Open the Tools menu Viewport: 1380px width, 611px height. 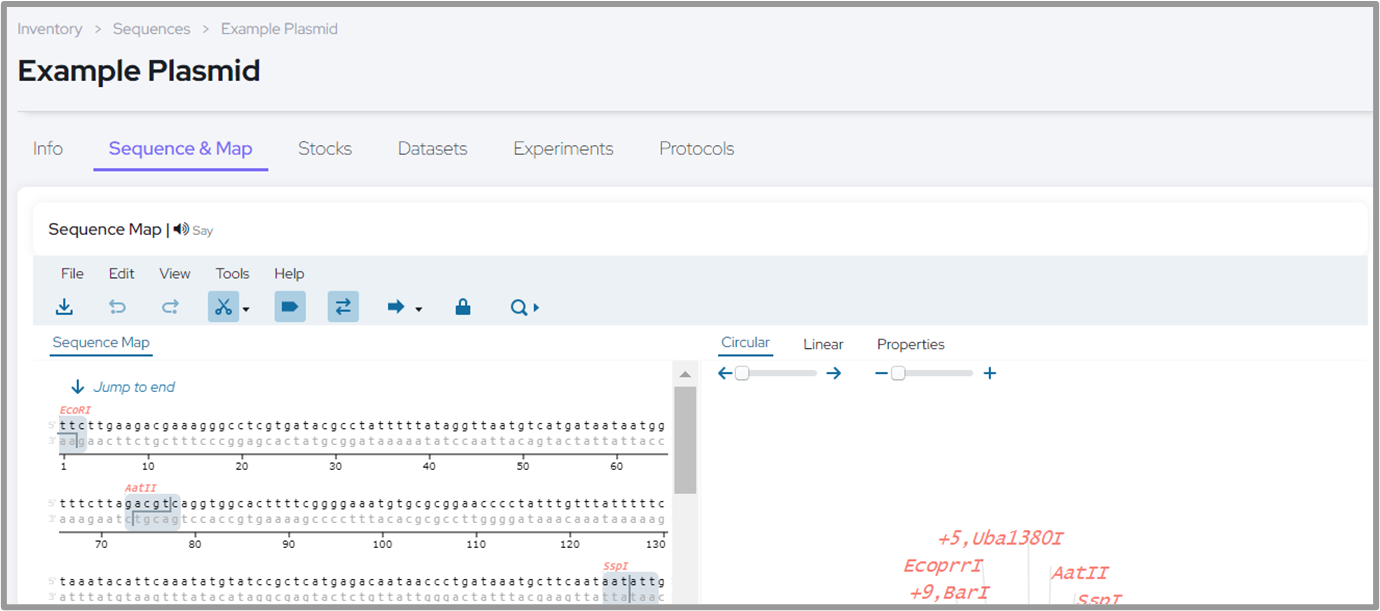pos(232,273)
